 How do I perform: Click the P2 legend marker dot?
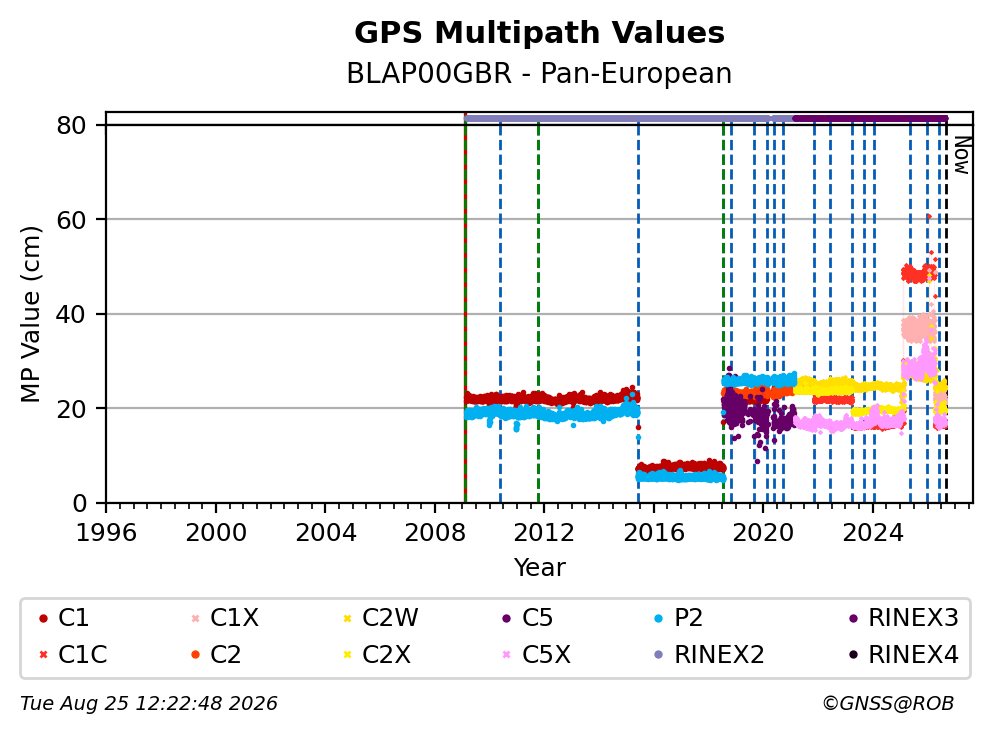[659, 618]
